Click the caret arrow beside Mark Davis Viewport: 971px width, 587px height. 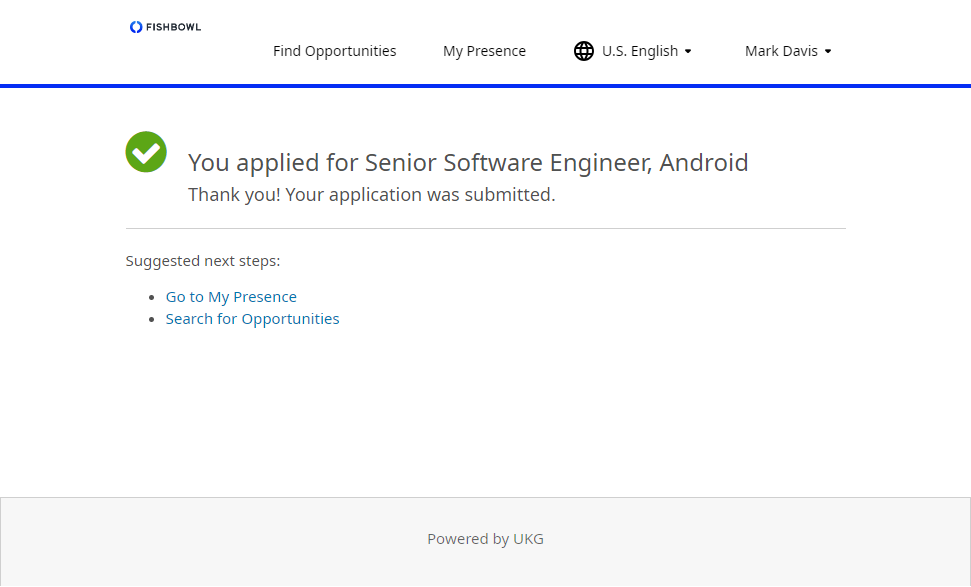point(828,52)
